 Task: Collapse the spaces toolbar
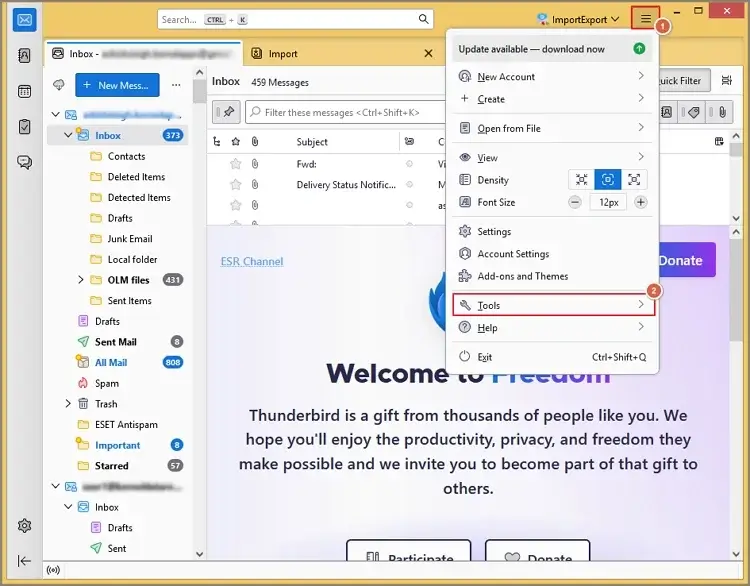(25, 561)
